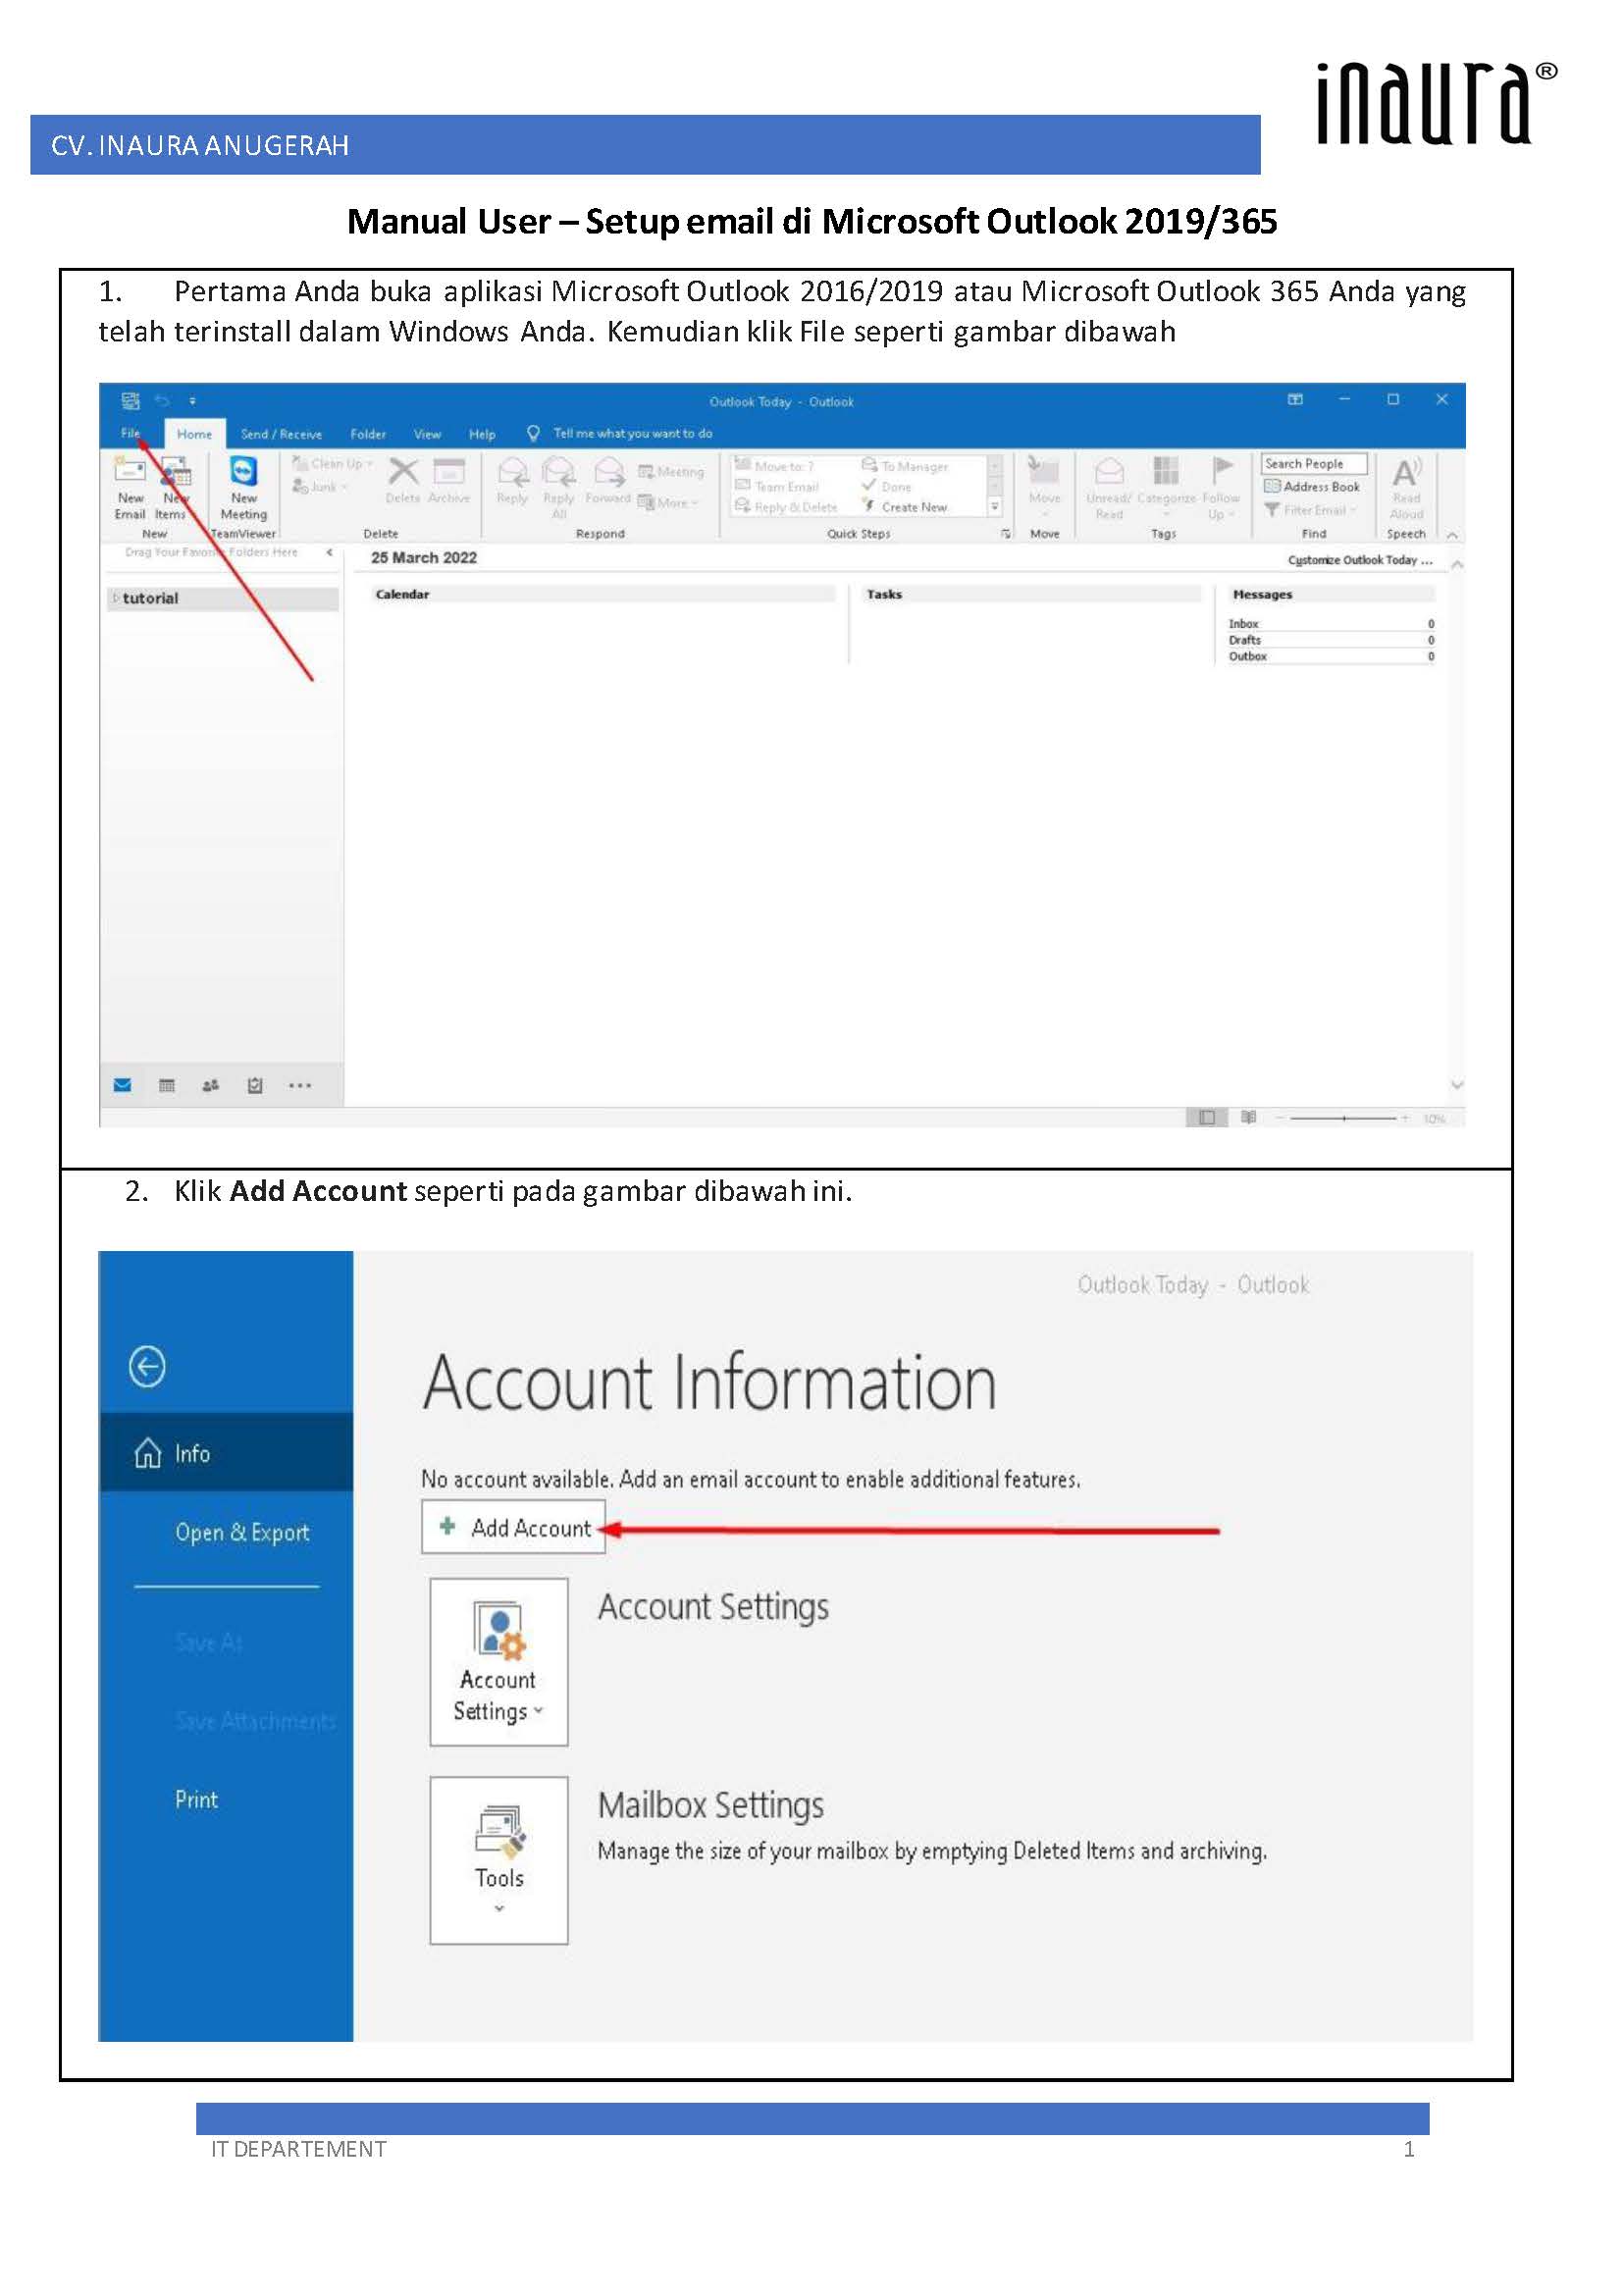Select the Move to: ? quick step
1624x2296 pixels.
pyautogui.click(x=775, y=465)
